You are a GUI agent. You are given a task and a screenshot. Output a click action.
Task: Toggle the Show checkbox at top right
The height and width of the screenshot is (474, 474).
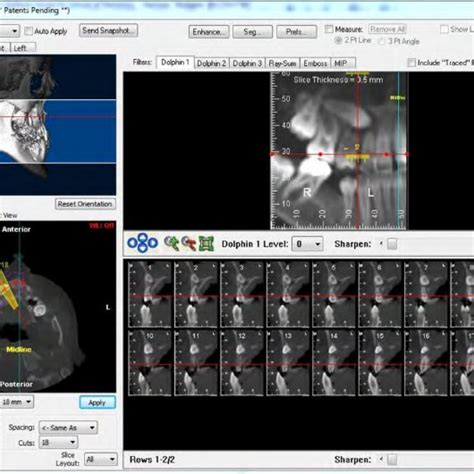click(x=444, y=29)
